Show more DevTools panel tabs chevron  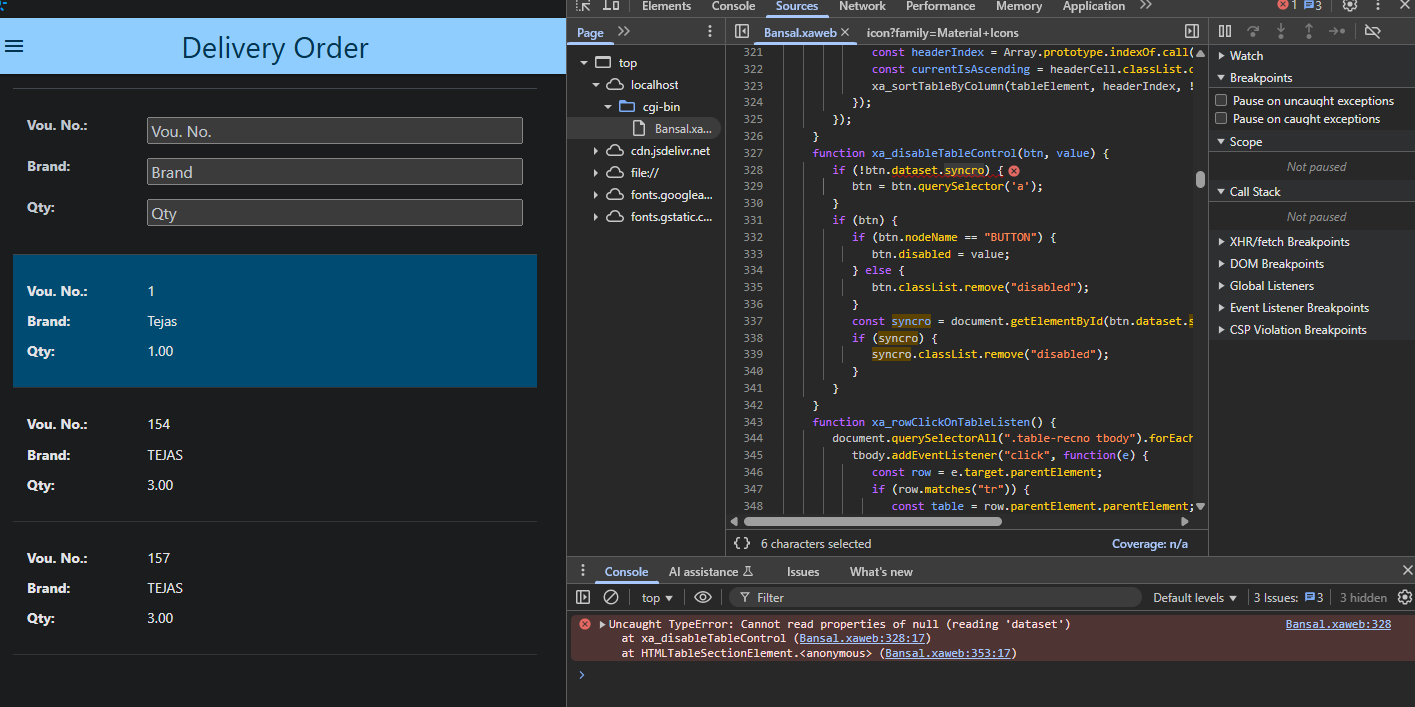click(x=1146, y=6)
